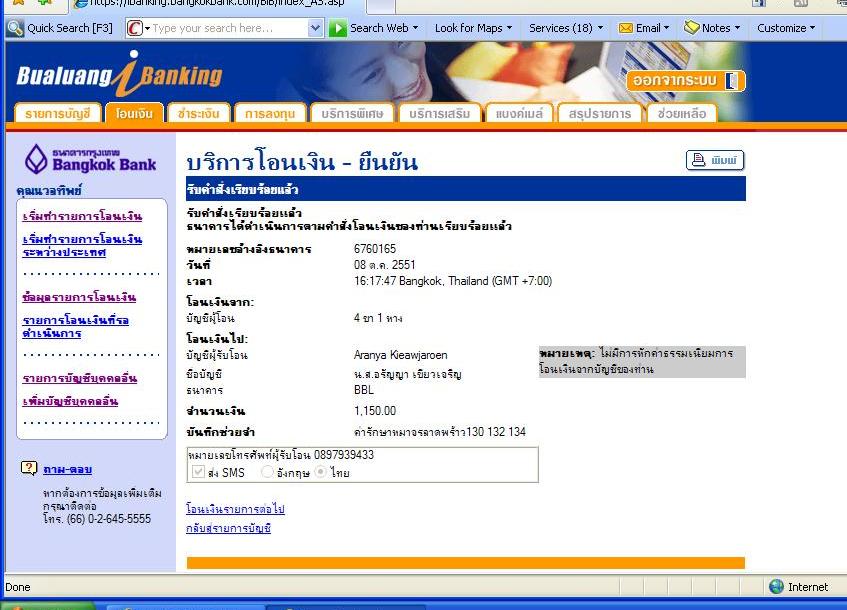Viewport: 847px width, 610px height.
Task: Switch to the บริการพิเศษ tab
Action: 352,113
